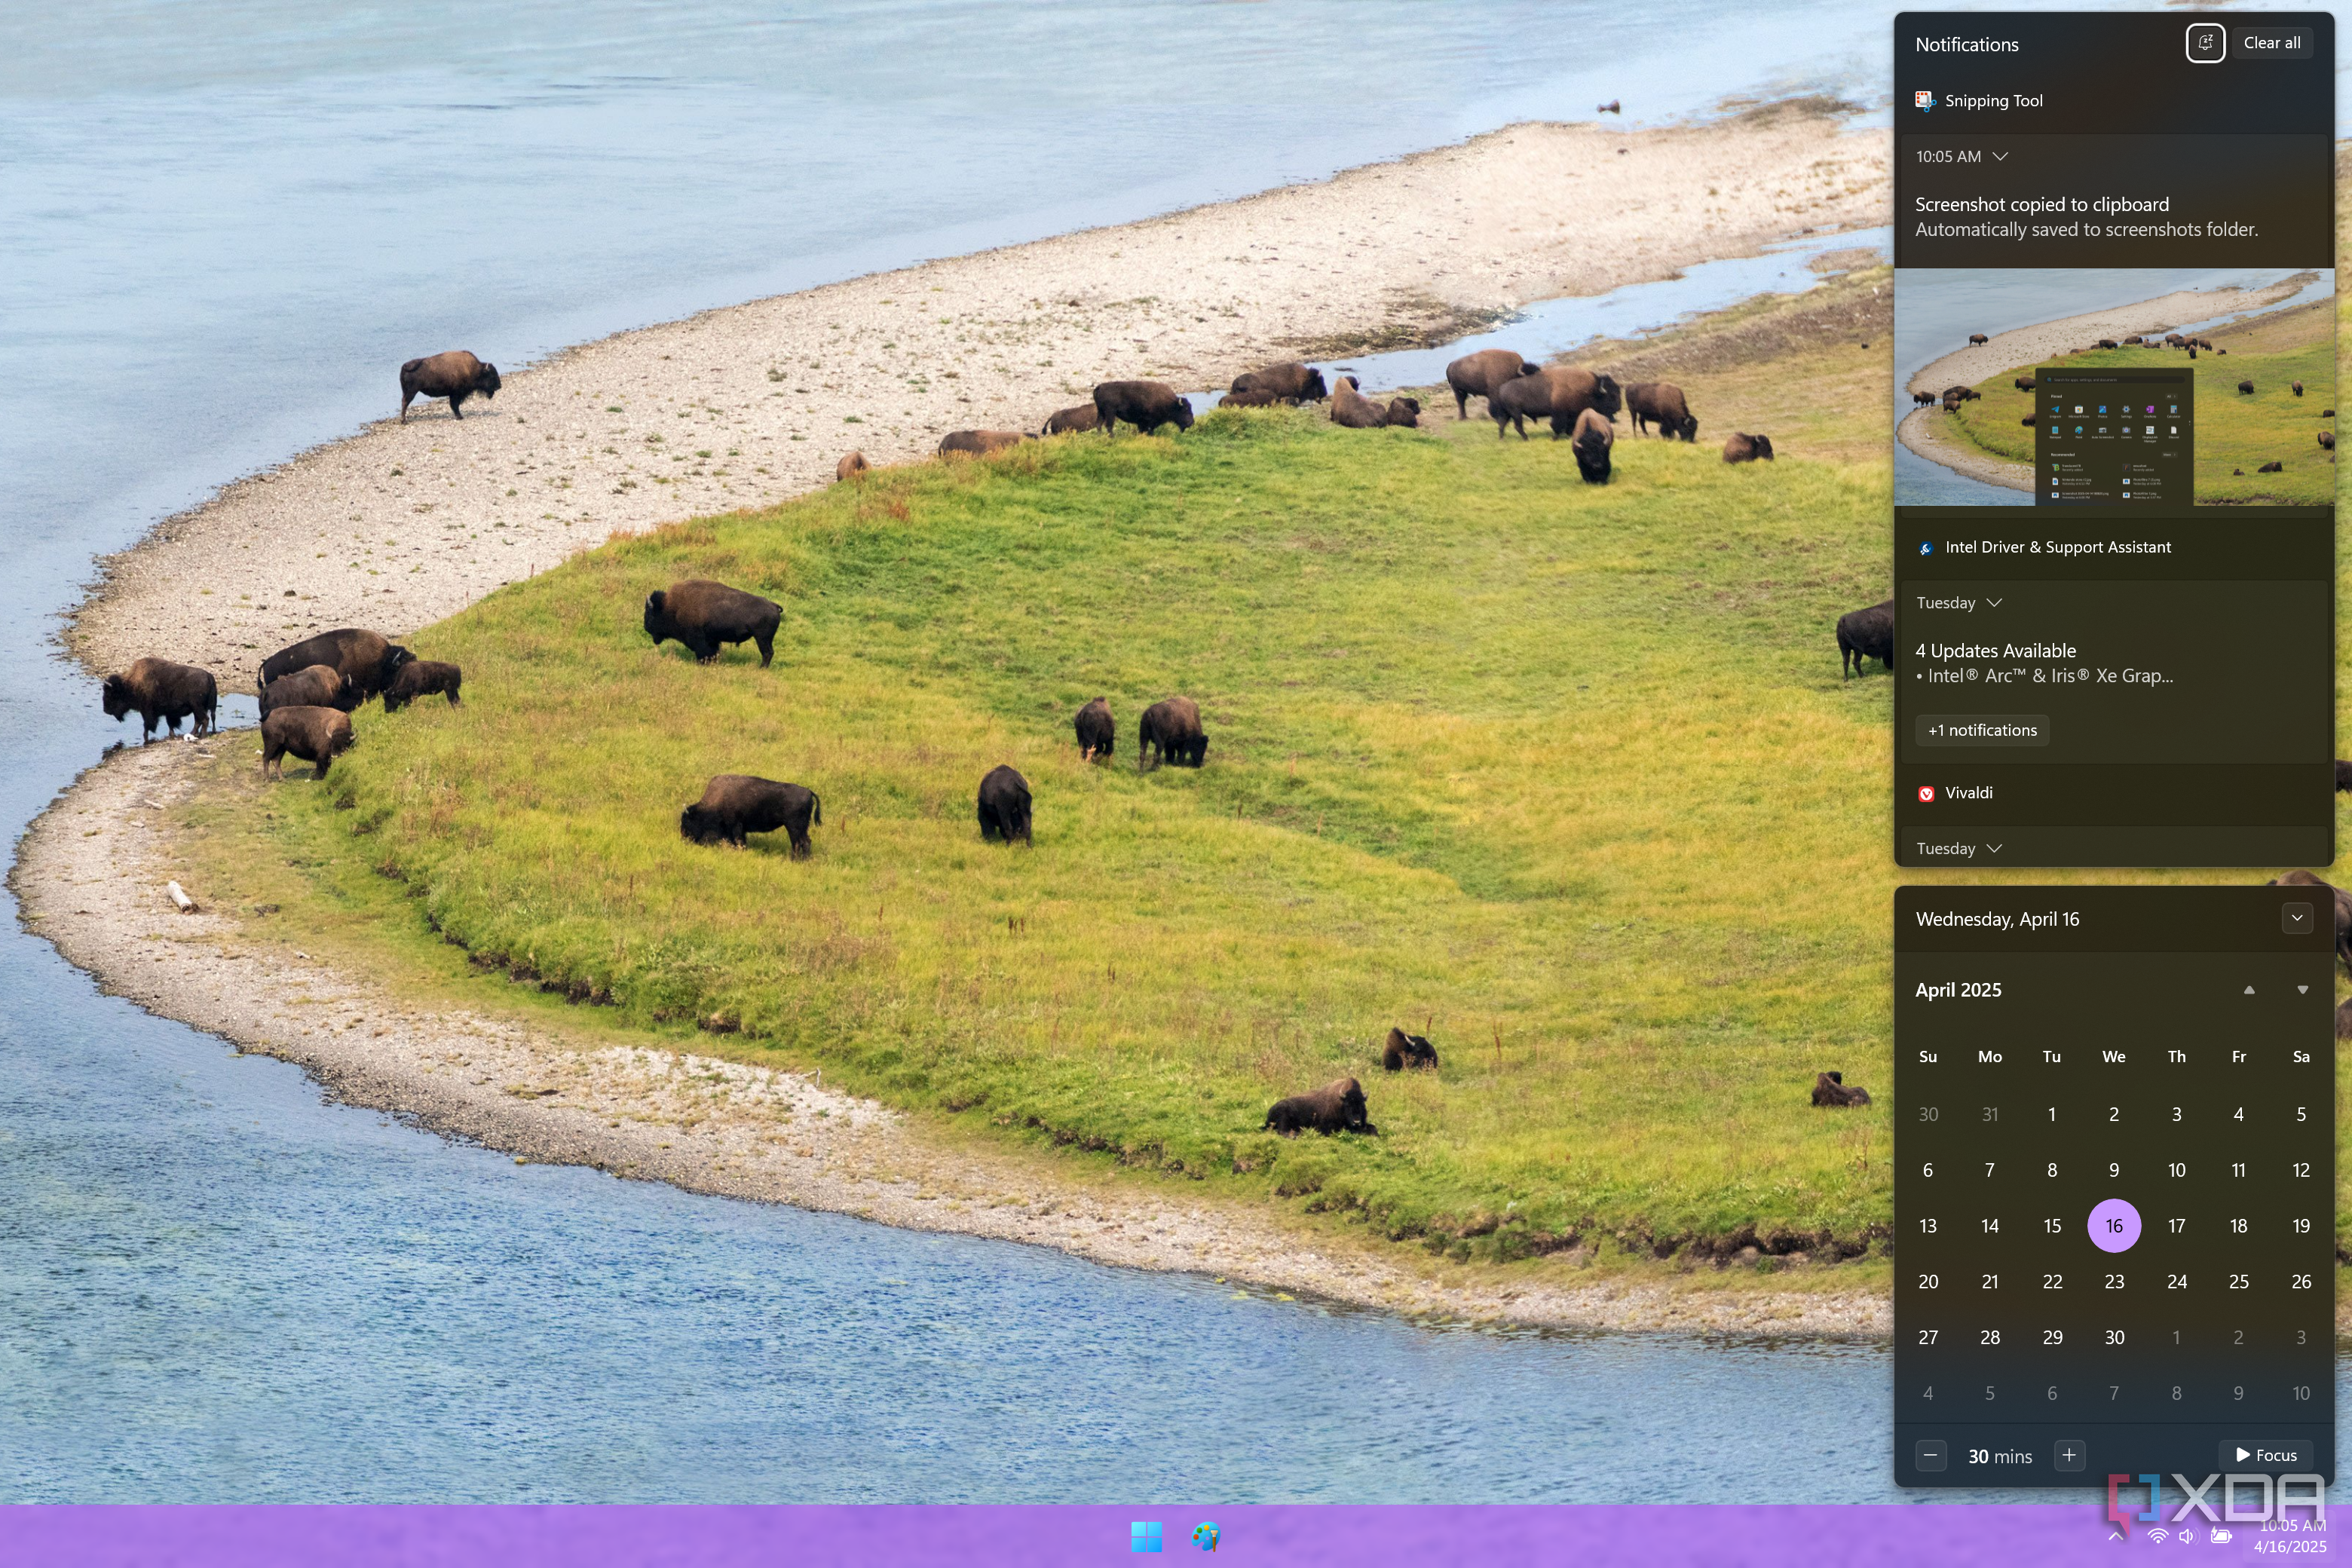Go to the next month with down arrow
Image resolution: width=2352 pixels, height=1568 pixels.
click(x=2302, y=990)
